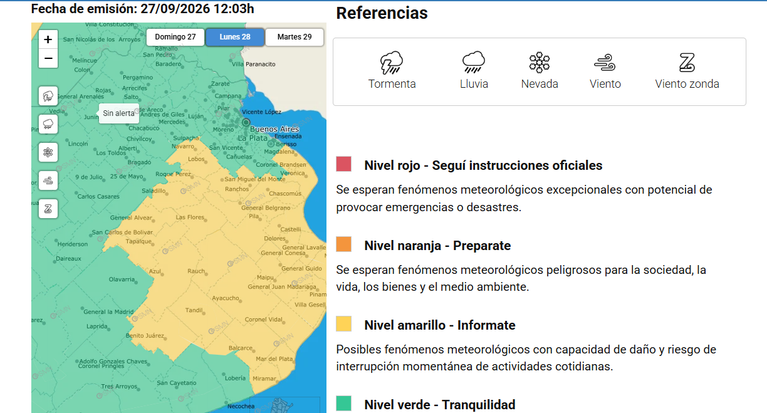This screenshot has height=413, width=767.
Task: Click the Balcarce label on map
Action: point(240,348)
